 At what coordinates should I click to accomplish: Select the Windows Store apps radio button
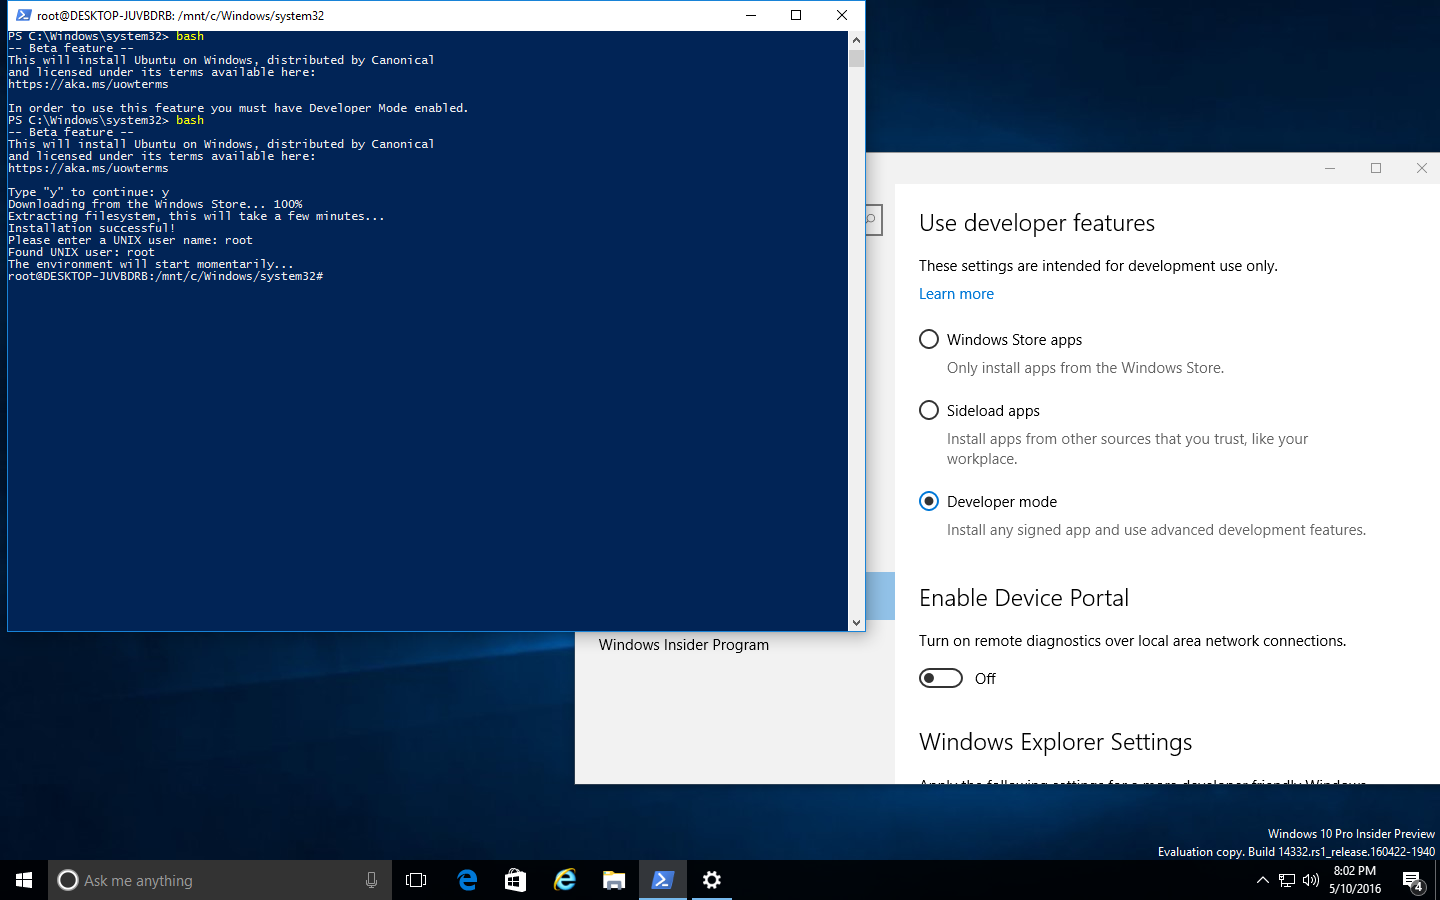tap(928, 339)
